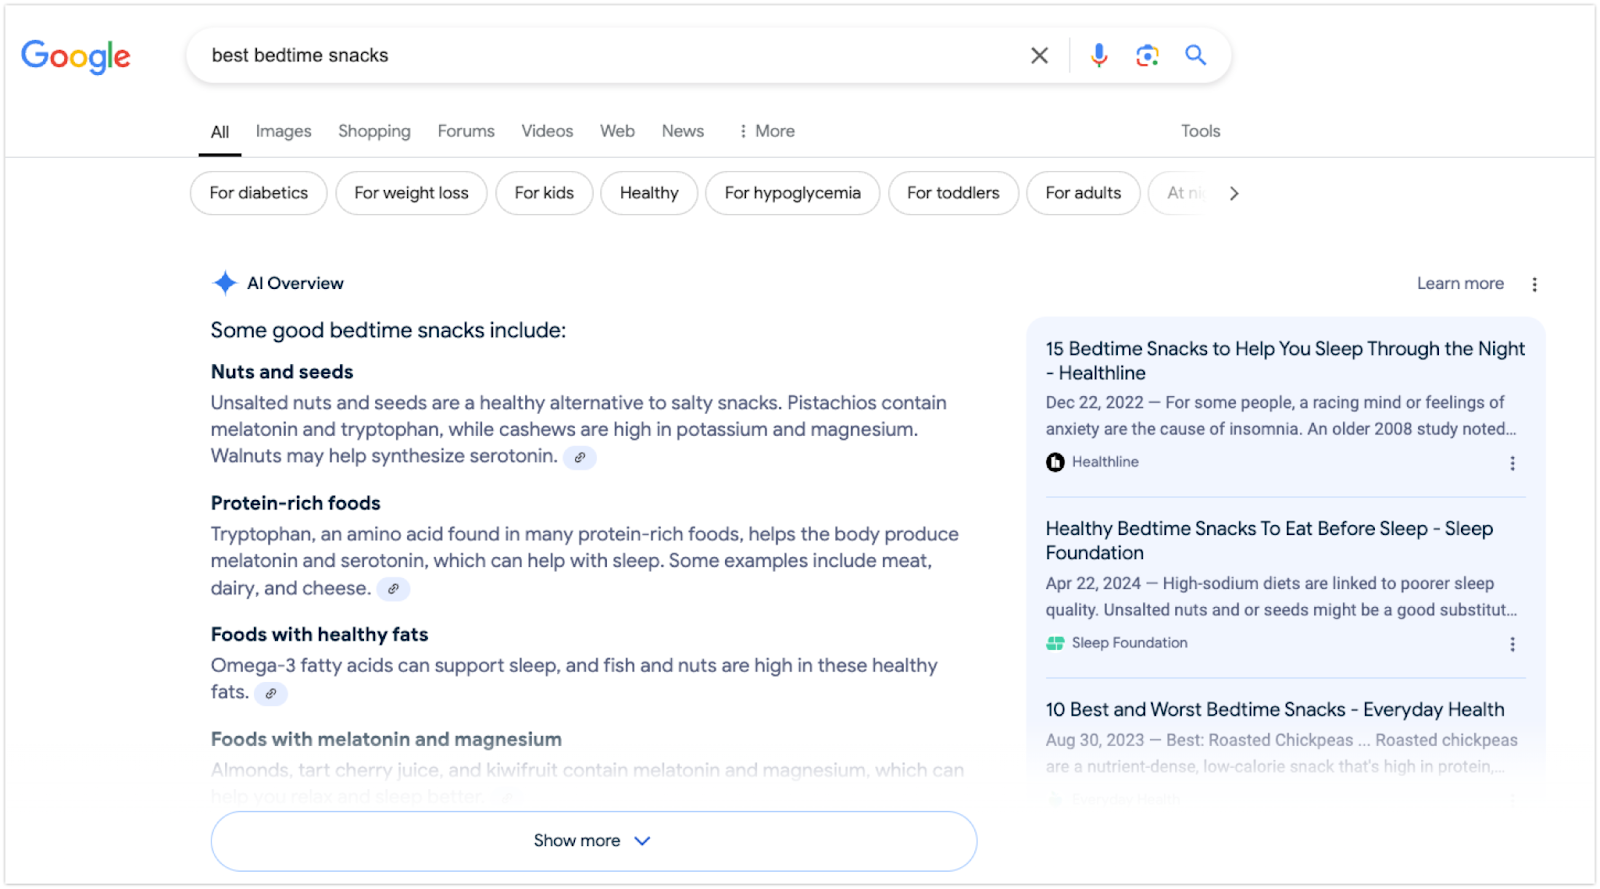Switch to the Images tab
Image resolution: width=1600 pixels, height=889 pixels.
(283, 131)
